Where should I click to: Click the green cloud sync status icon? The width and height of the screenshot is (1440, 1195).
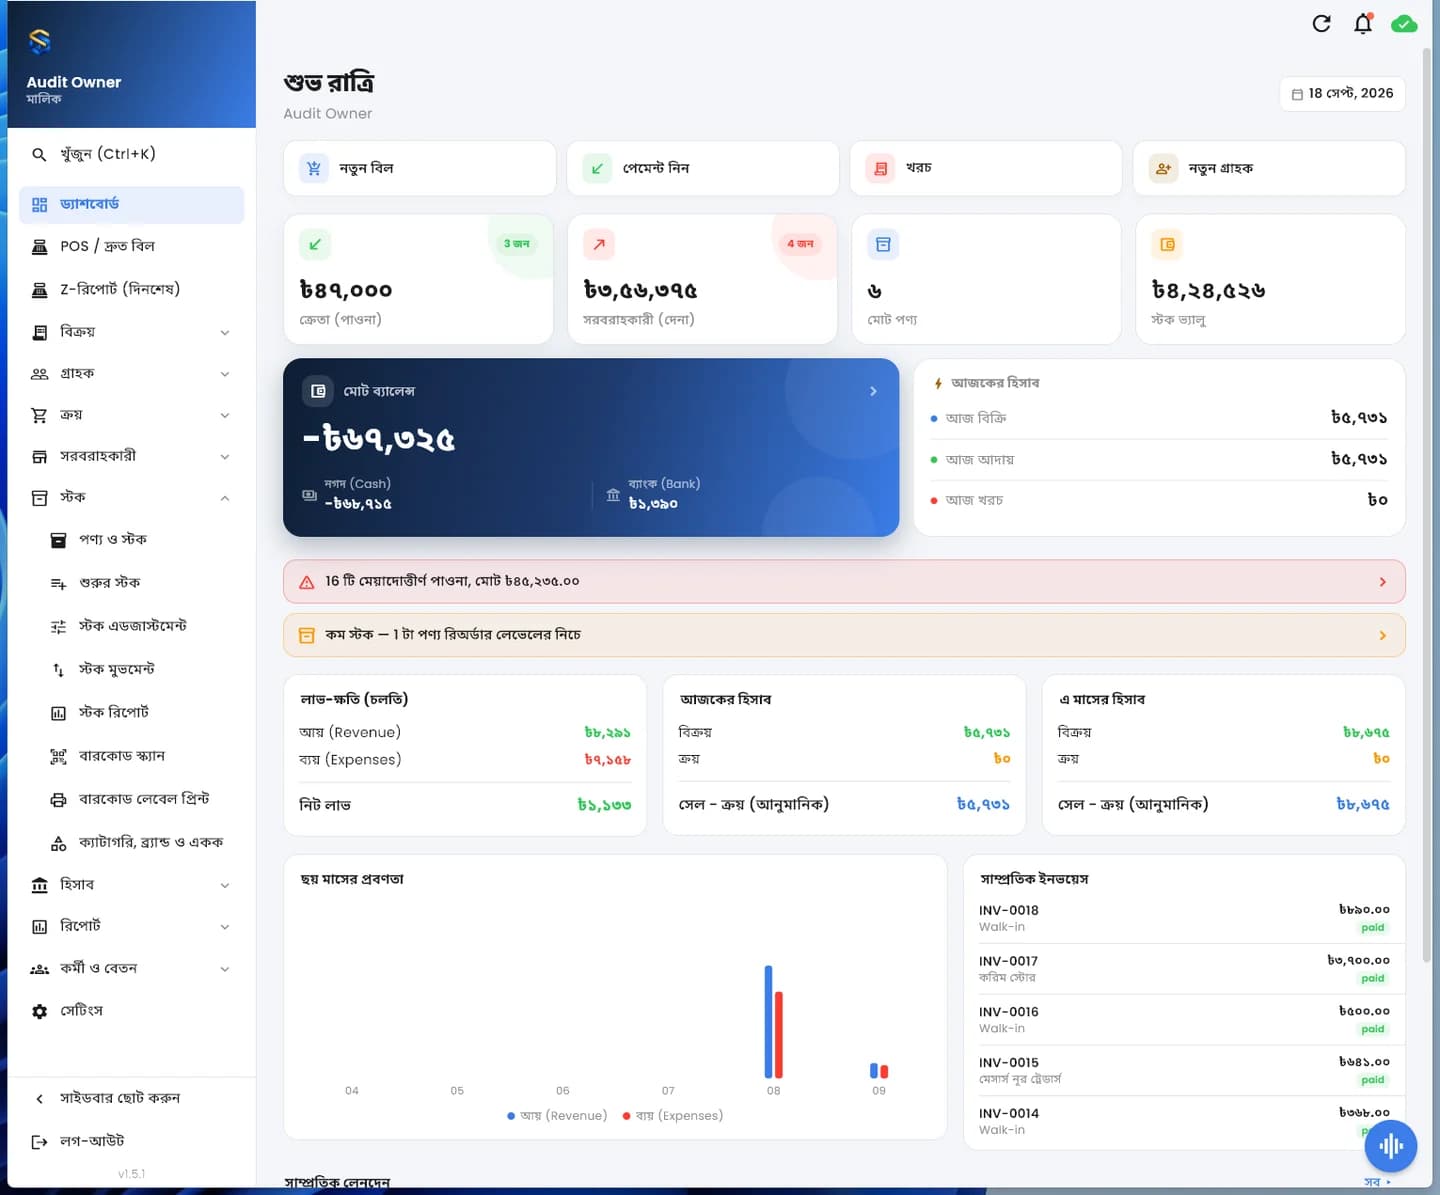pyautogui.click(x=1404, y=24)
